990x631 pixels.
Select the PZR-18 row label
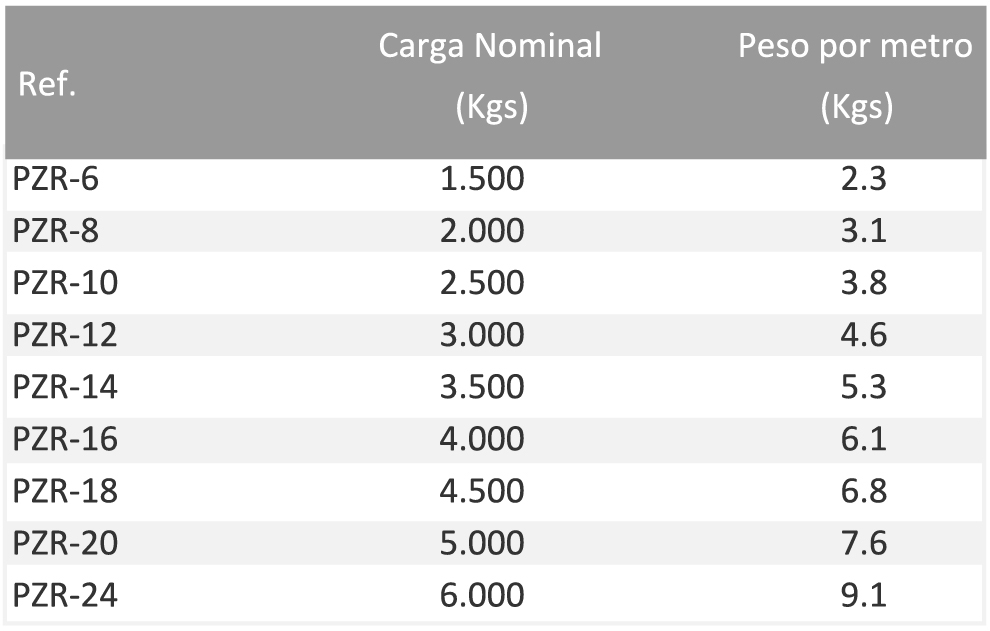point(65,491)
